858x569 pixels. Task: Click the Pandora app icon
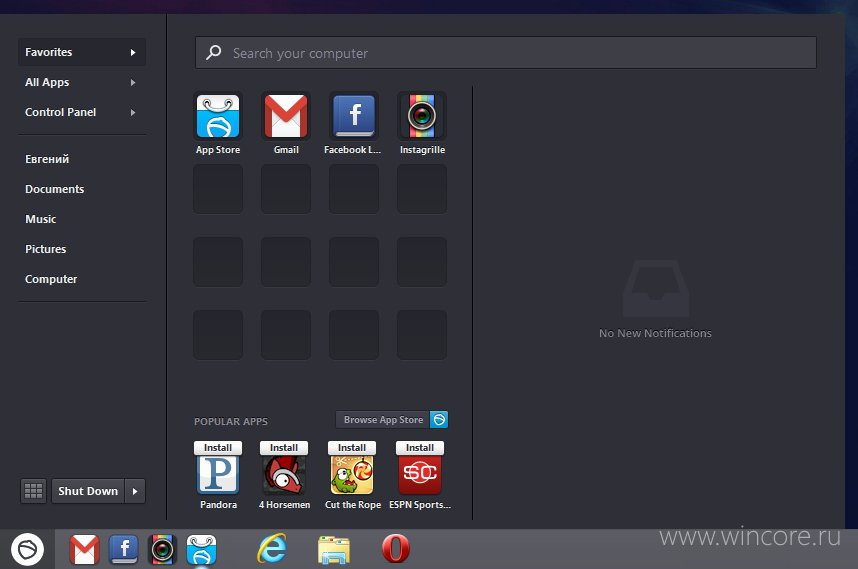[218, 474]
